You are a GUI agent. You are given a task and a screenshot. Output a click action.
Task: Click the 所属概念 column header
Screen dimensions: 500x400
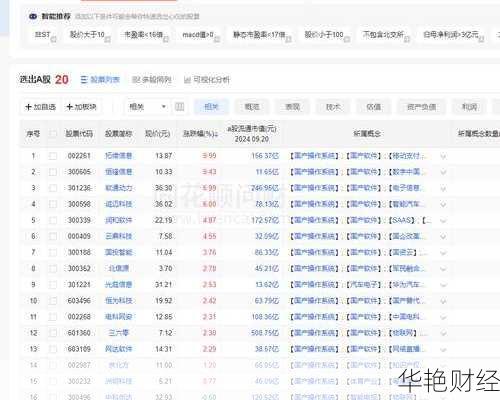pos(367,134)
